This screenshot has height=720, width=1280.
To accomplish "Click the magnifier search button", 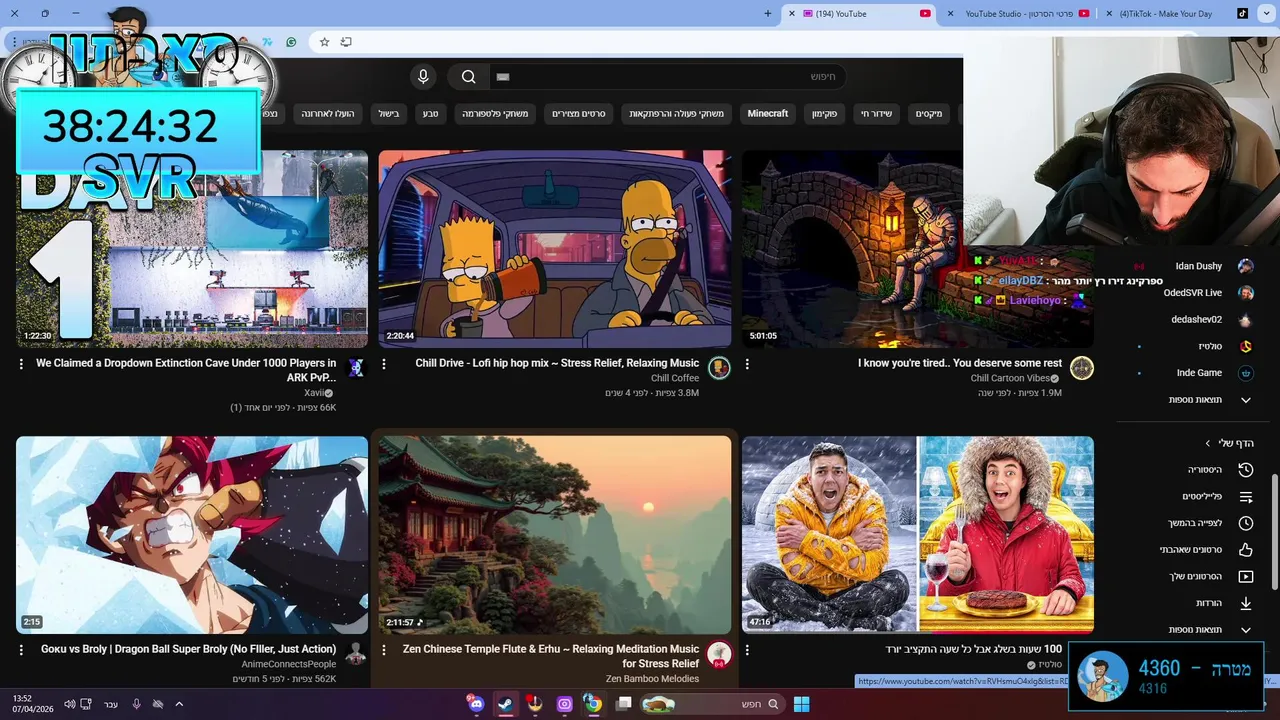I will click(468, 77).
